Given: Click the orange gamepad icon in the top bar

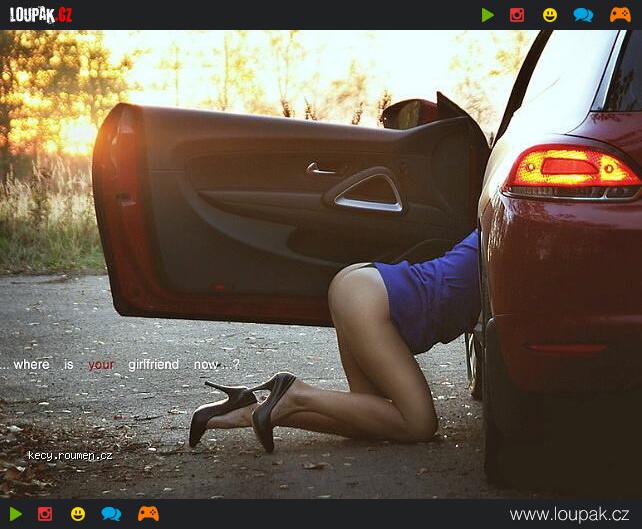Looking at the screenshot, I should point(620,15).
